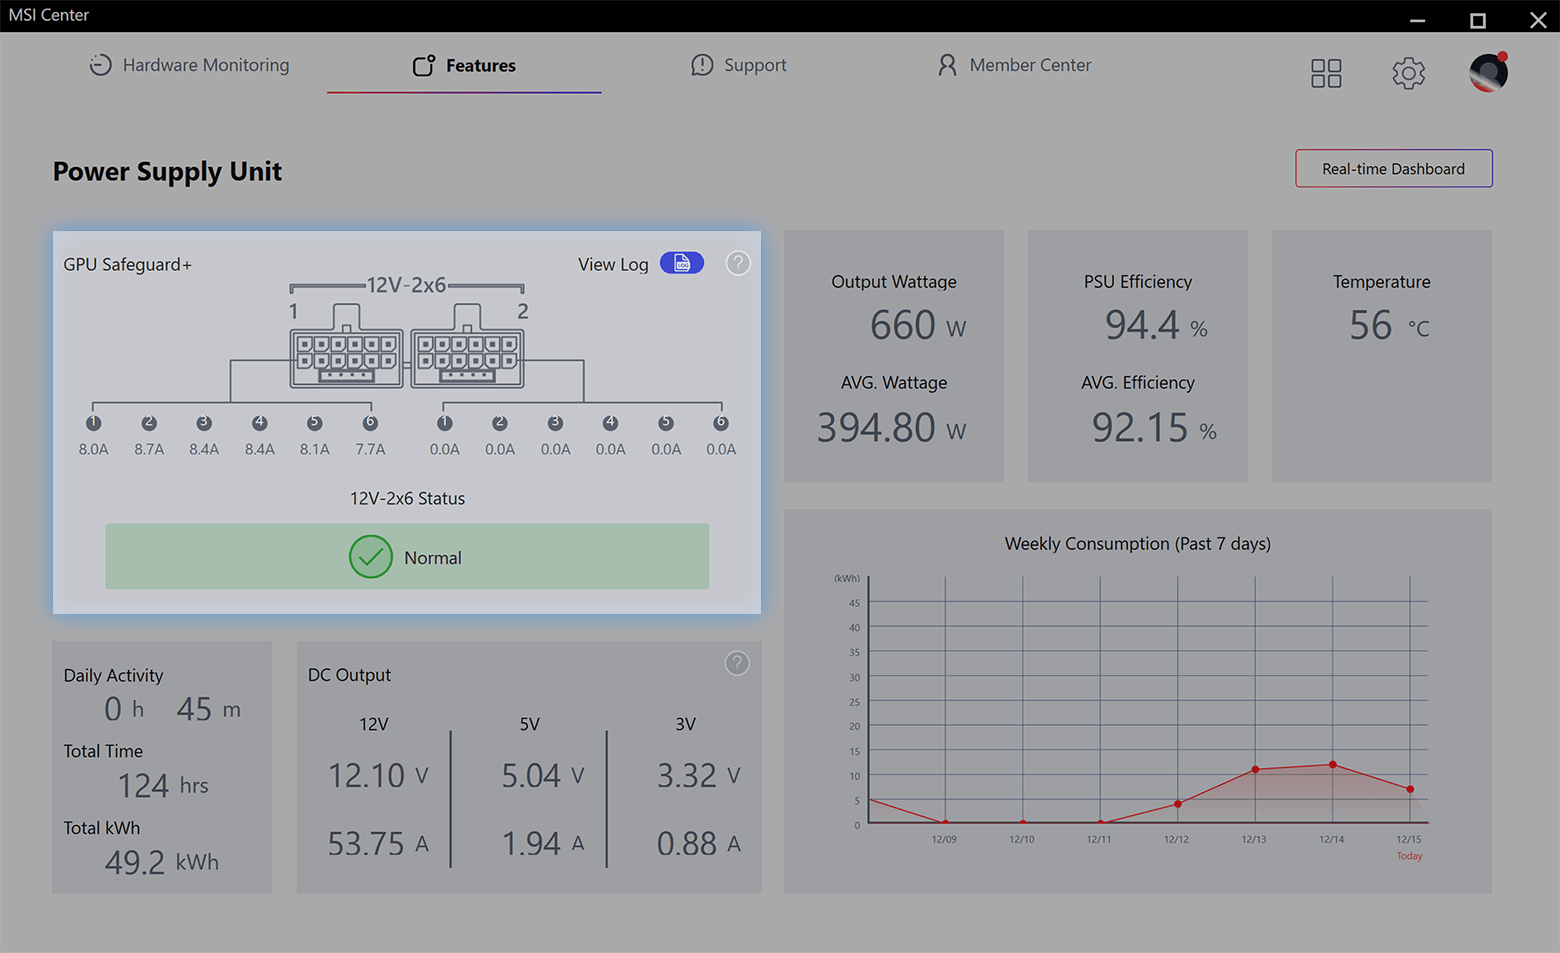Click the green Normal status checkmark
This screenshot has height=953, width=1560.
click(370, 557)
